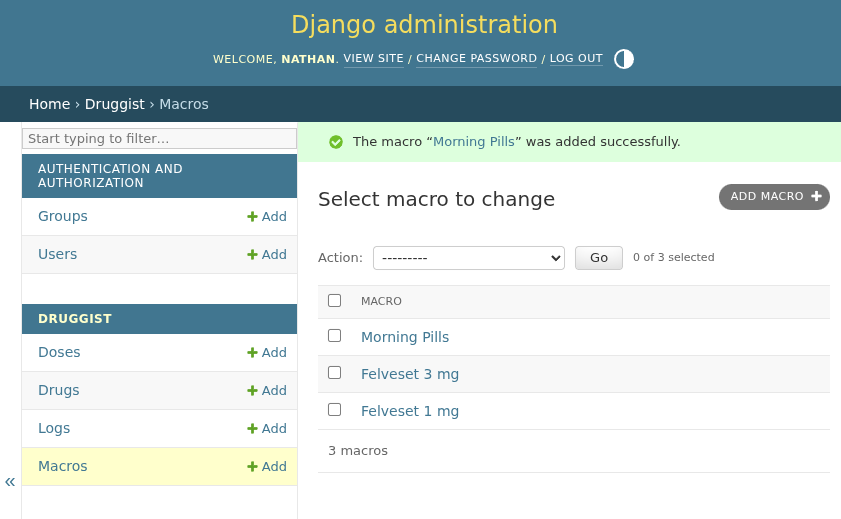
Task: Click the plus icon on ADD MACRO
Action: click(x=816, y=196)
